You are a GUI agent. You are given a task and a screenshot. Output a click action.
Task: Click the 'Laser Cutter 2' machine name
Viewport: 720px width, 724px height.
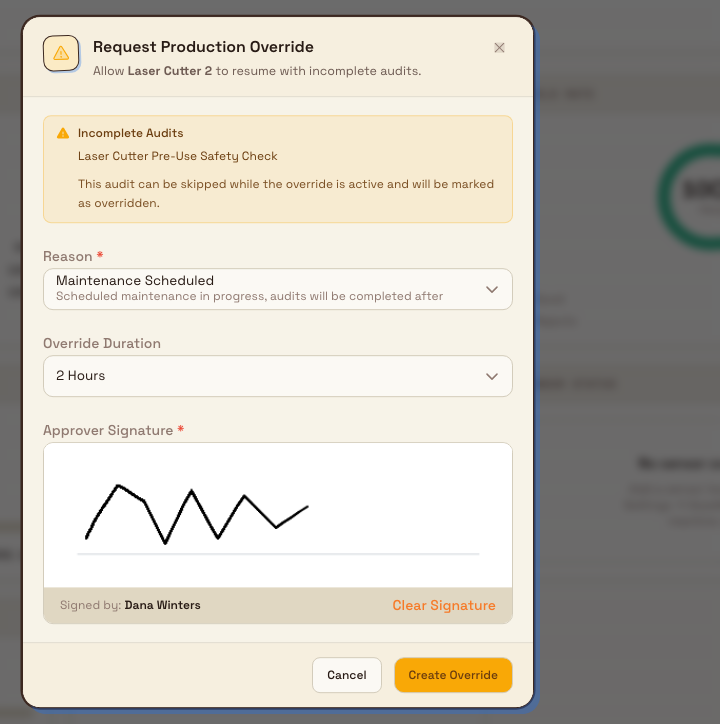(x=169, y=71)
